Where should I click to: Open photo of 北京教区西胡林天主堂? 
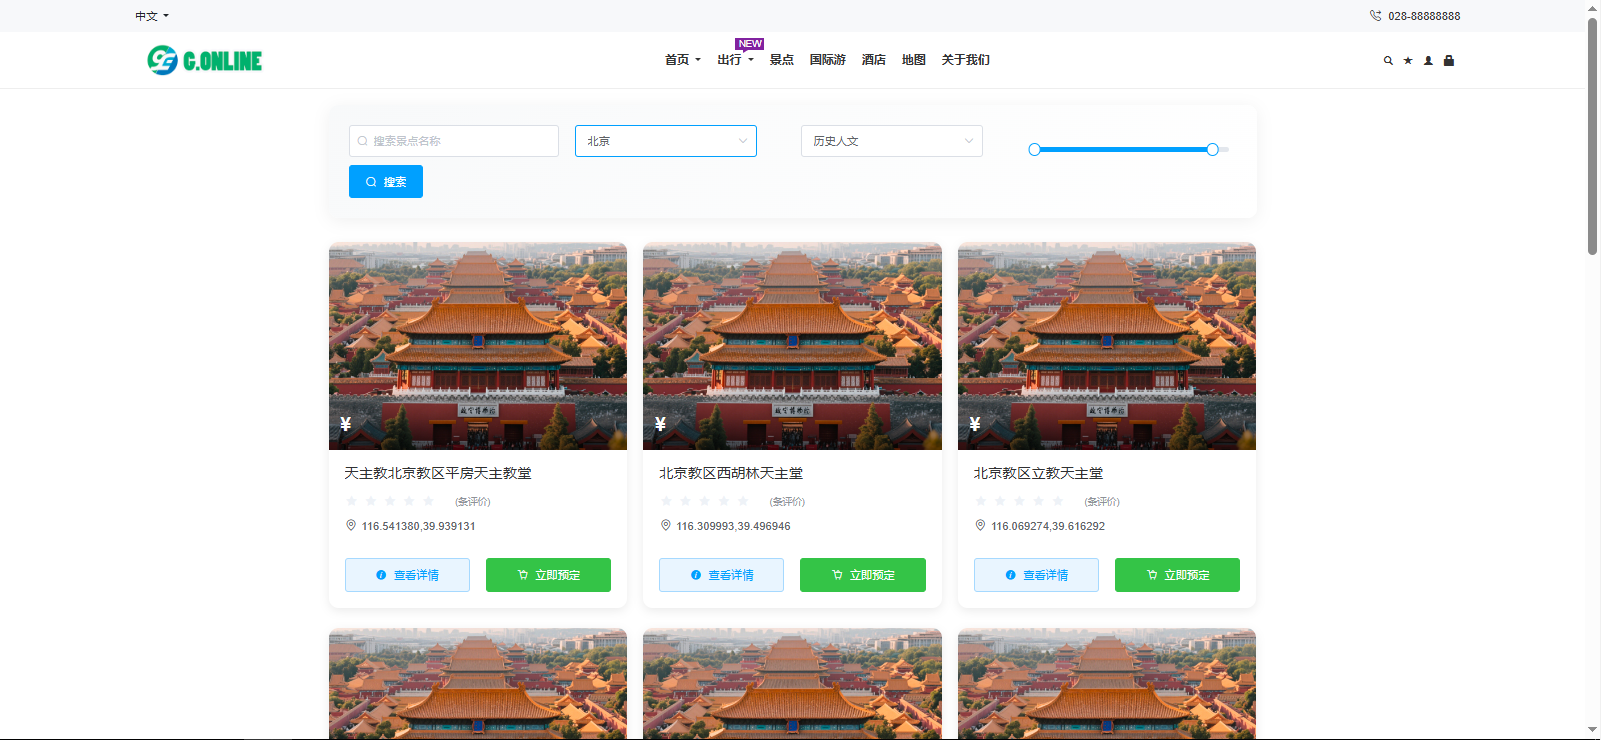click(792, 346)
